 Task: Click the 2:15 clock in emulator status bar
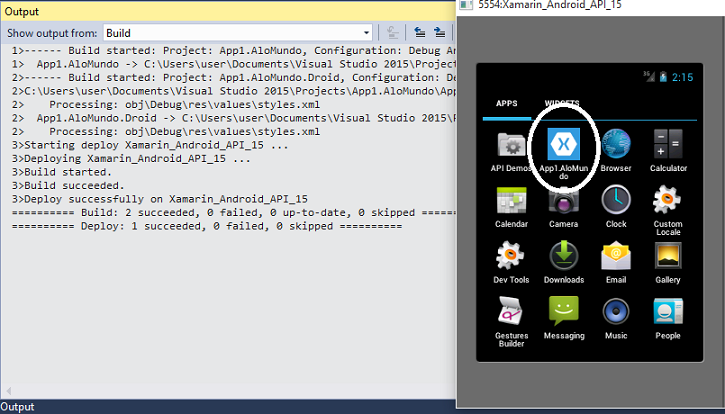(x=682, y=77)
